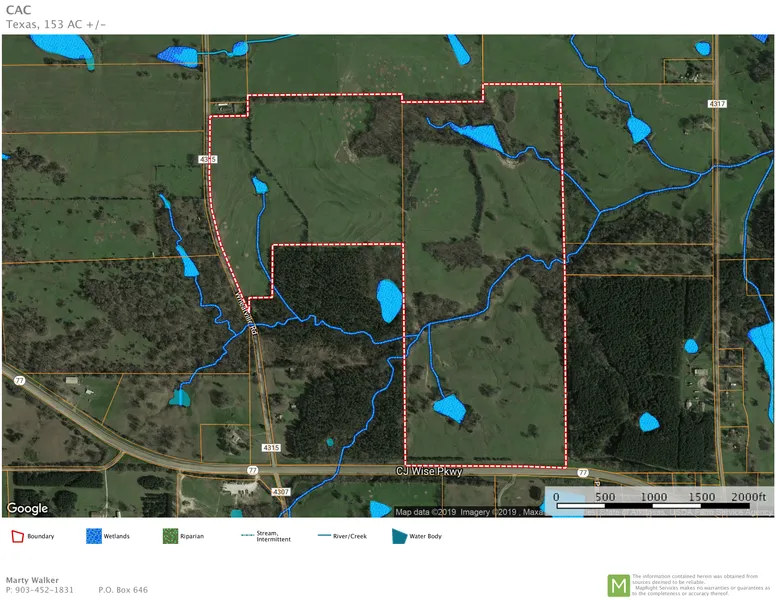Click the large wetland inside the wooded cutout
The image size is (776, 600).
tap(389, 300)
